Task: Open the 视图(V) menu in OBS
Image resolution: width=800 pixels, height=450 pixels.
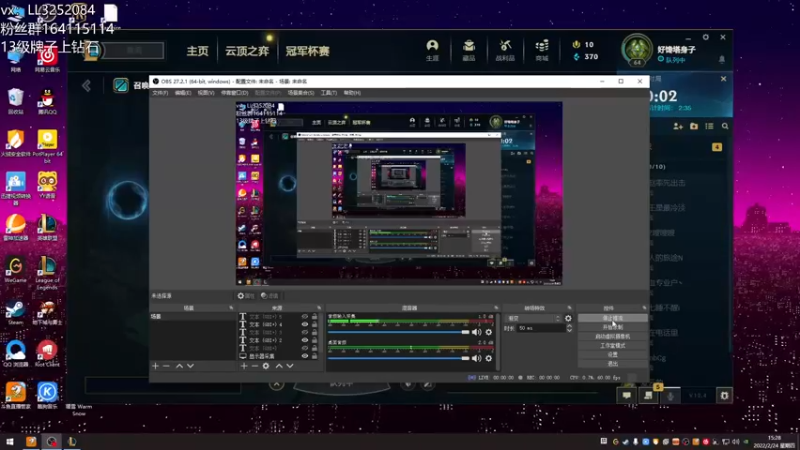Action: point(206,93)
